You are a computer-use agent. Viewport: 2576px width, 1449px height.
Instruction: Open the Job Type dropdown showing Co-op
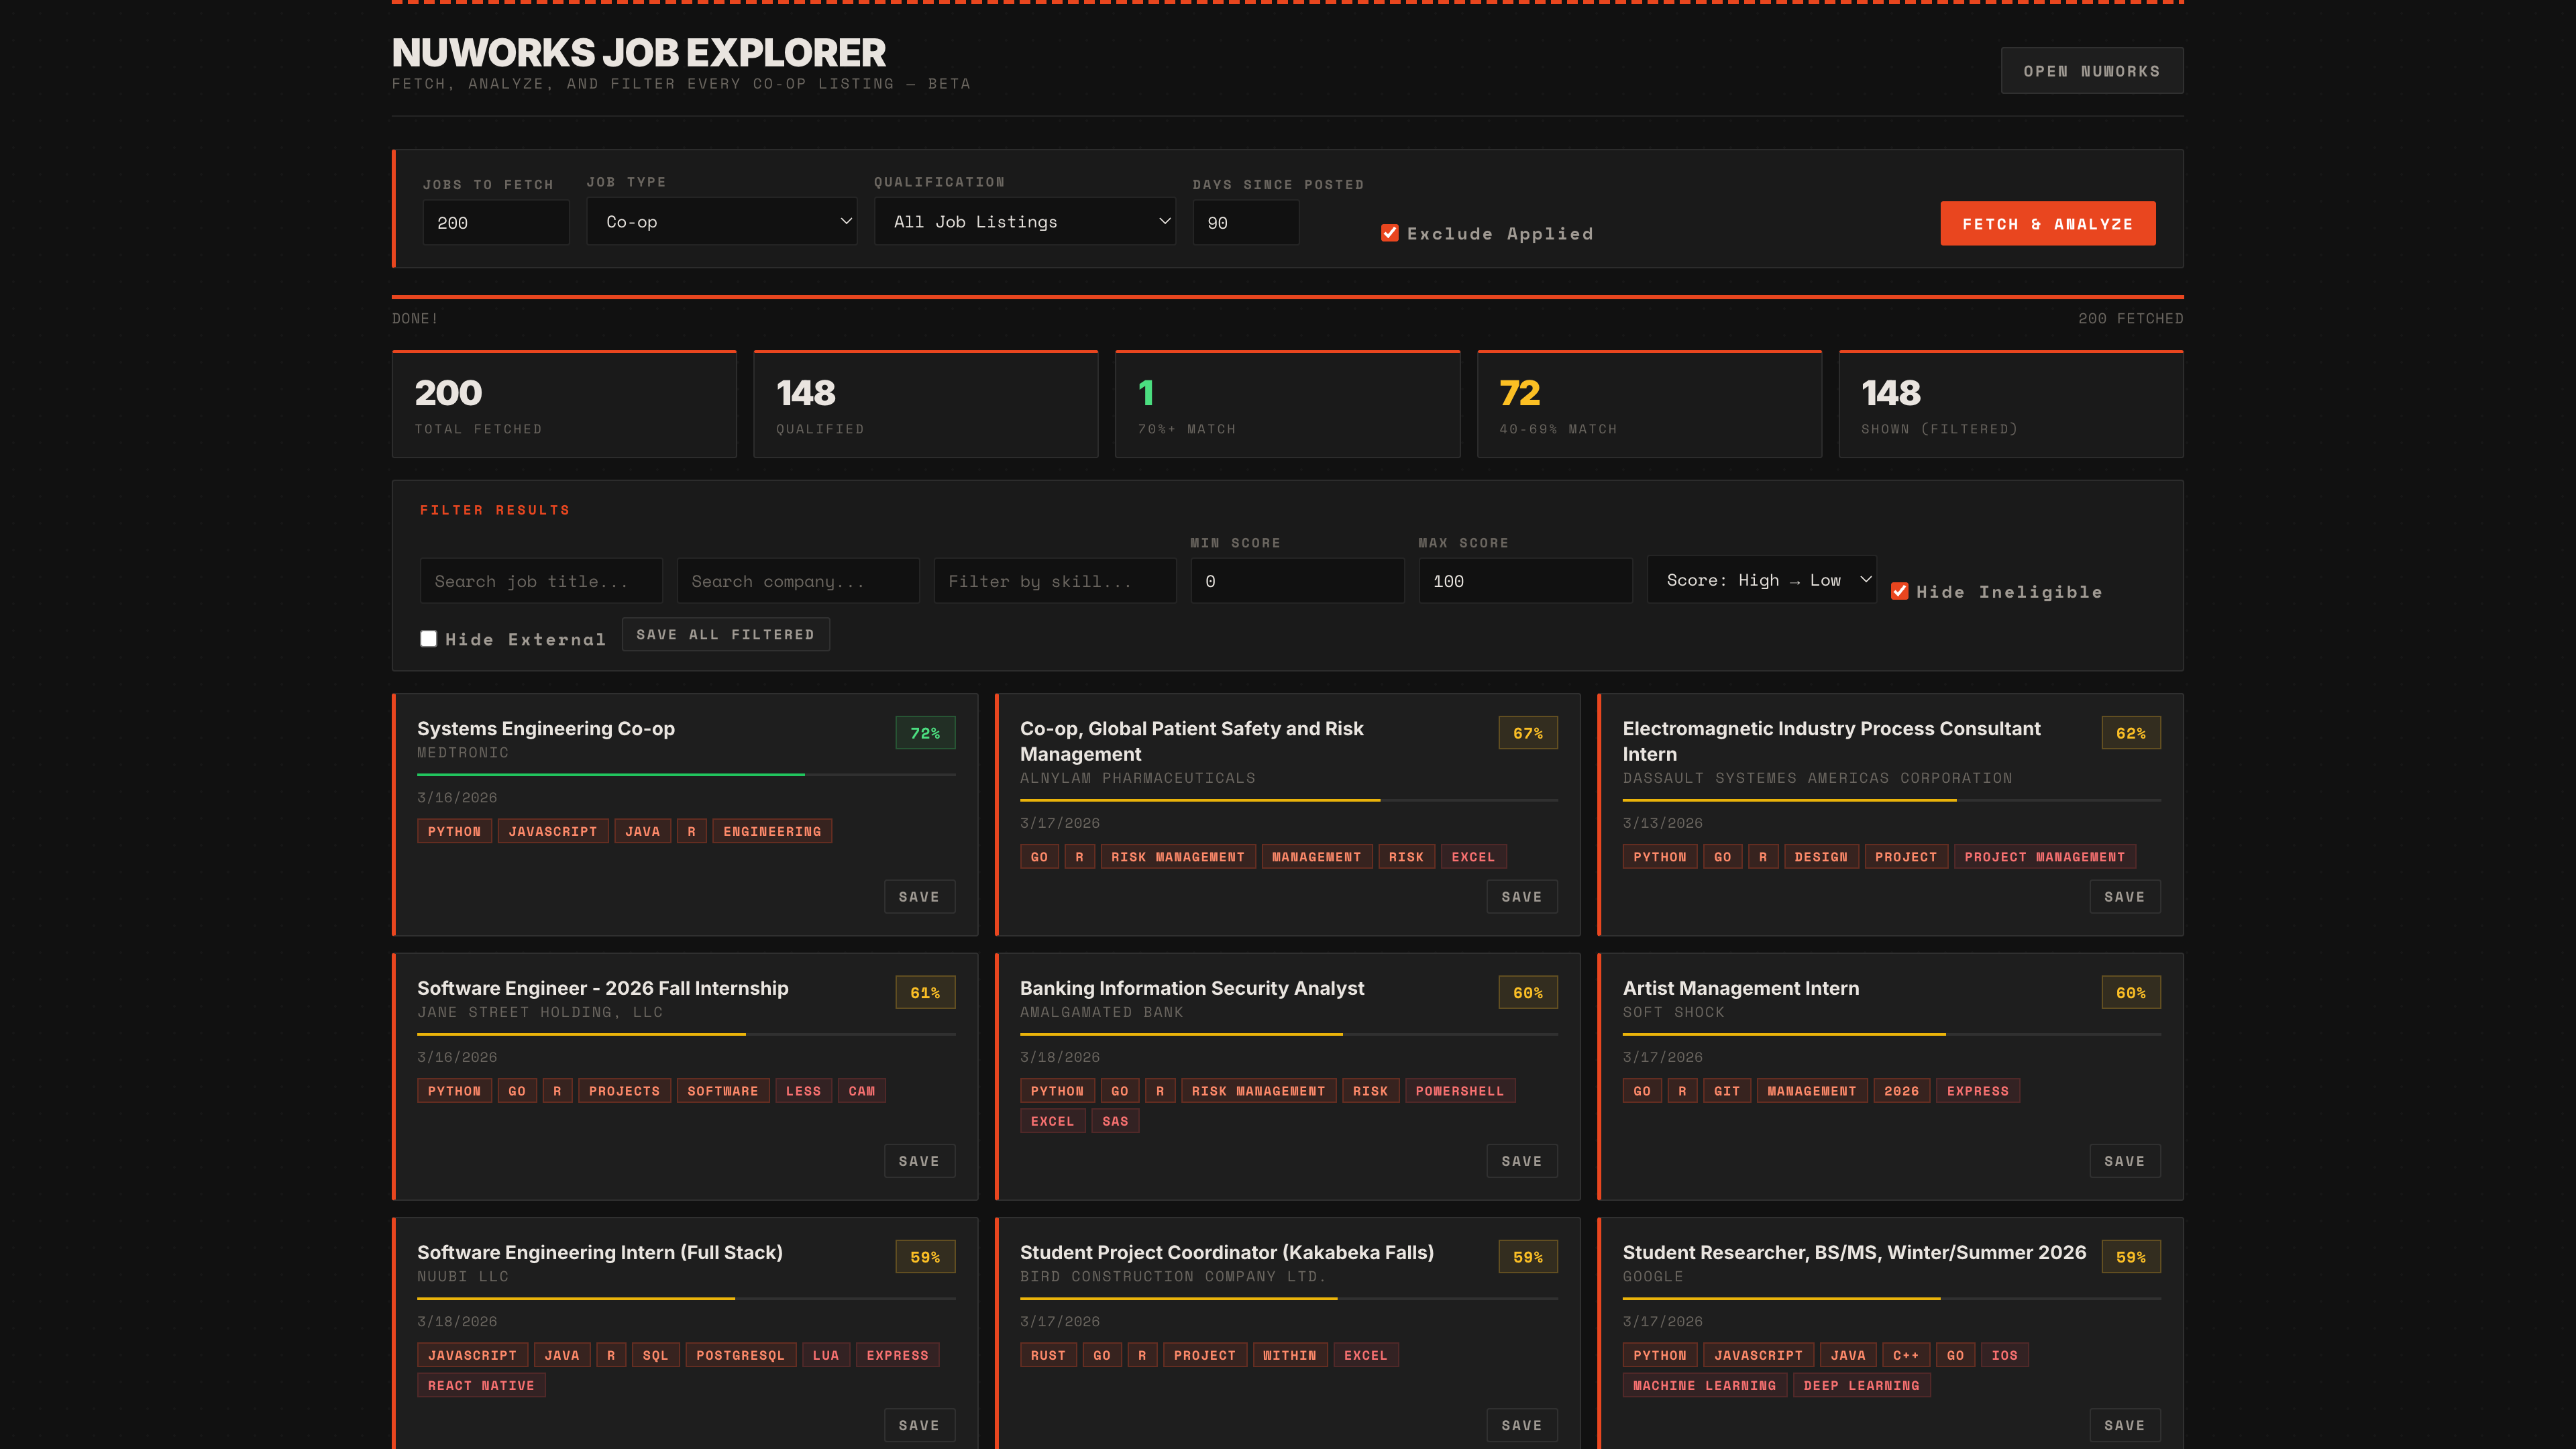click(721, 221)
